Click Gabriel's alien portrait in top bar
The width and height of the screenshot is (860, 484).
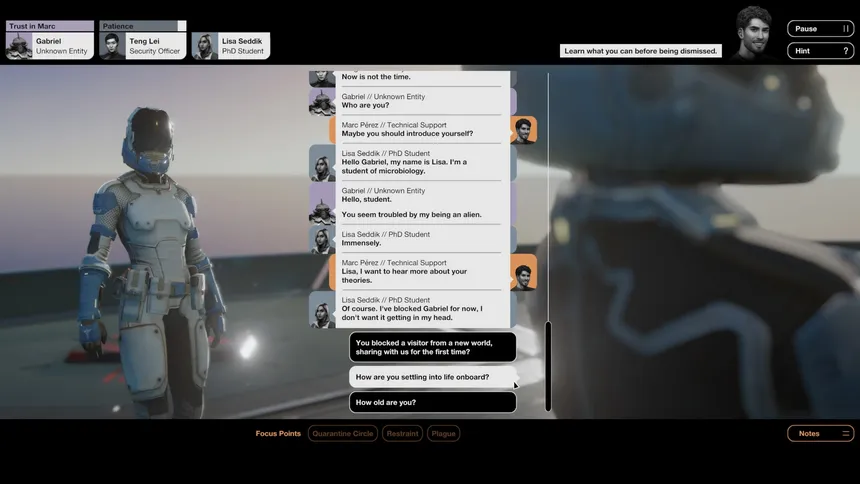point(19,46)
